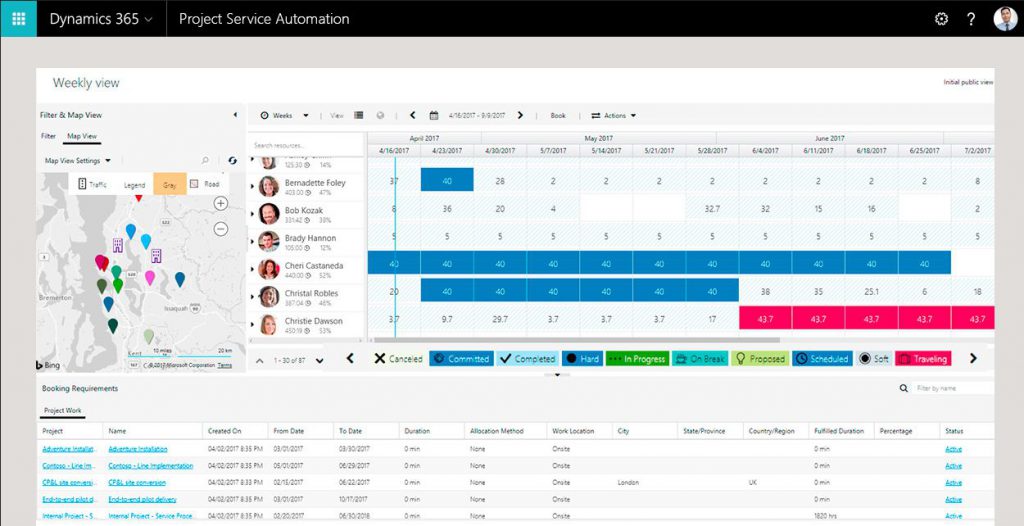Screen dimensions: 1024x526
Task: Switch to list view icon beside View
Action: (x=359, y=116)
